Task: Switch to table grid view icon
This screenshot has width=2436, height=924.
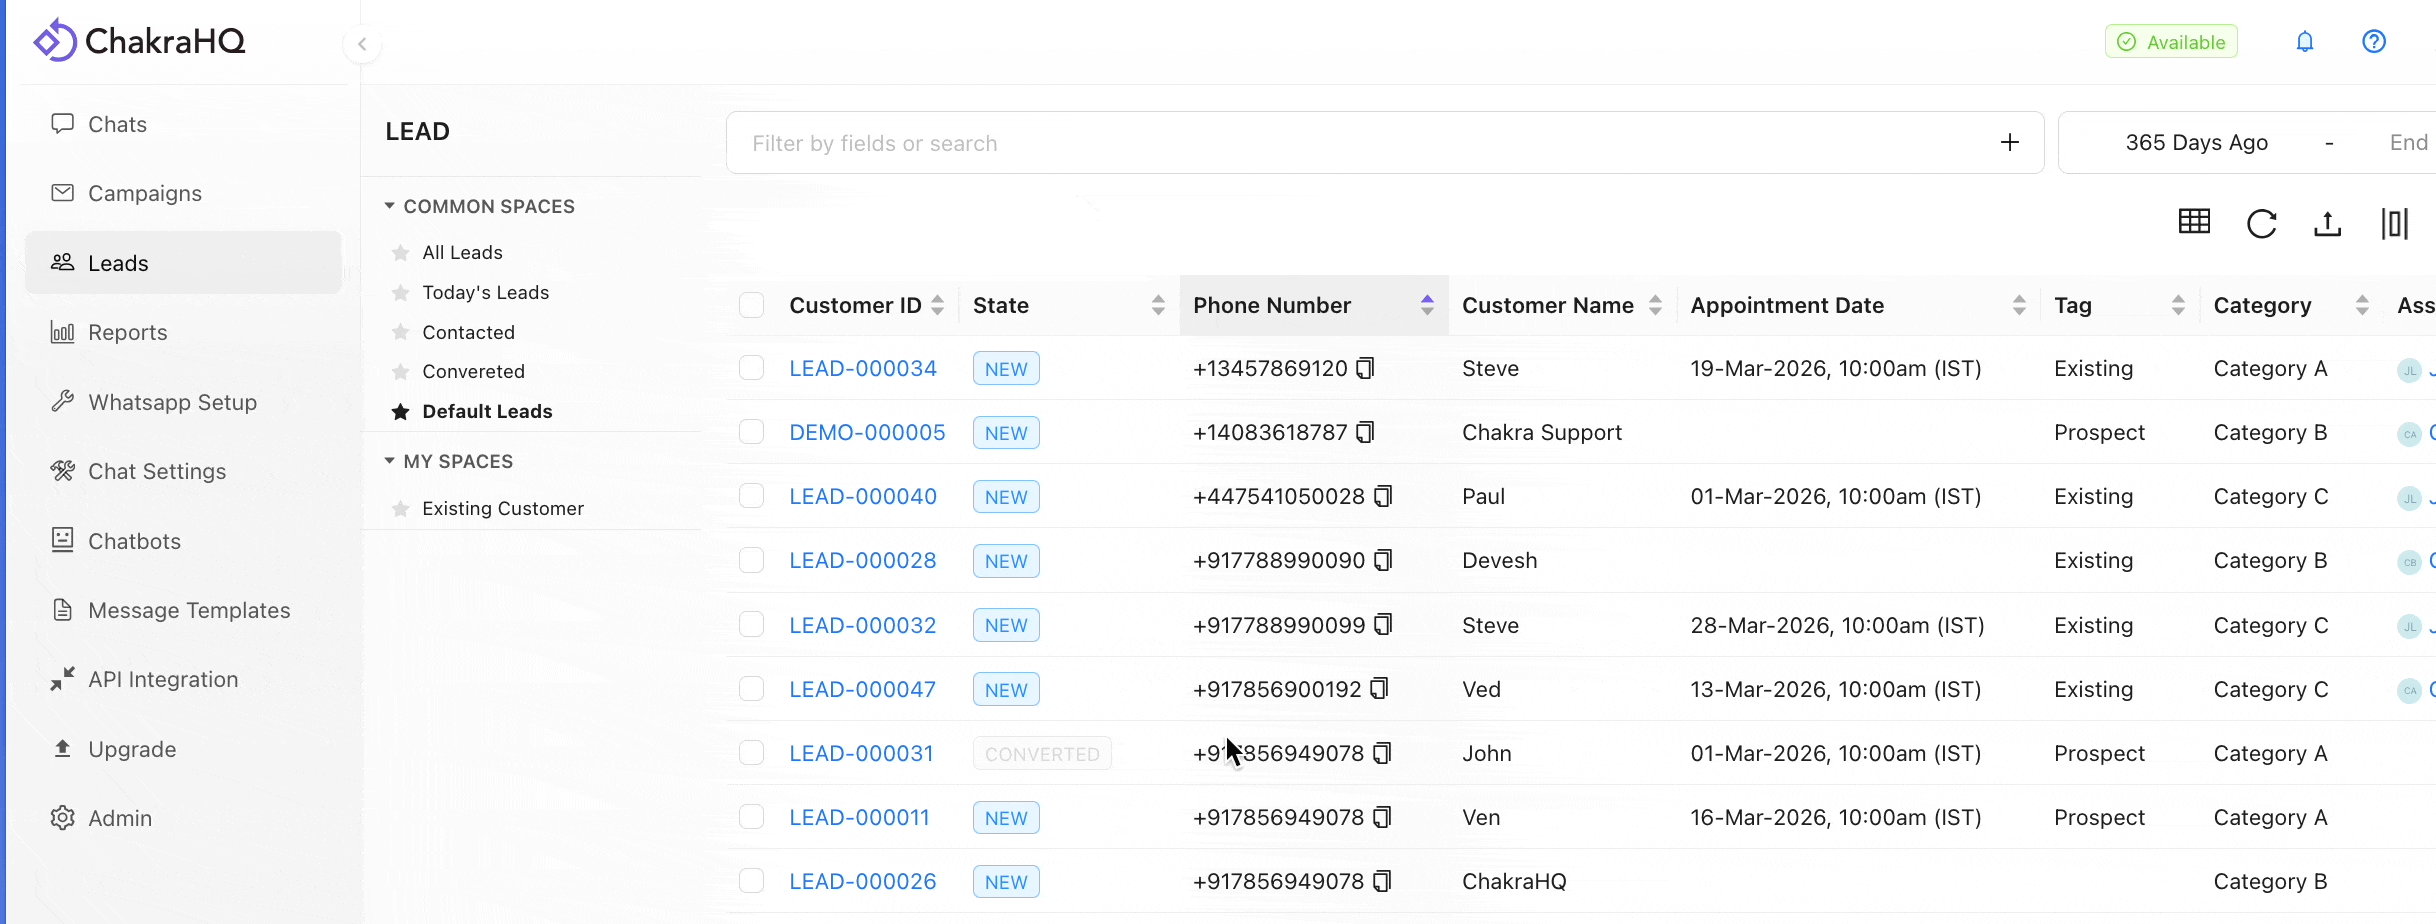Action: [2194, 221]
